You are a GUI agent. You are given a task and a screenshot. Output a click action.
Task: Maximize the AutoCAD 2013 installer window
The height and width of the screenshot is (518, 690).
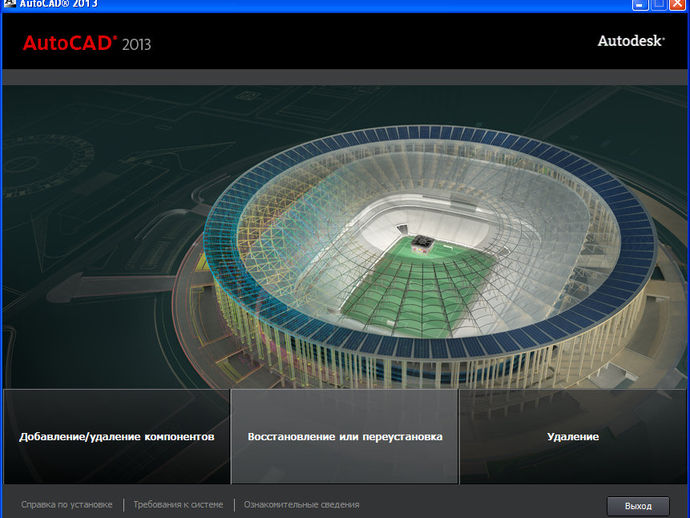pos(659,4)
